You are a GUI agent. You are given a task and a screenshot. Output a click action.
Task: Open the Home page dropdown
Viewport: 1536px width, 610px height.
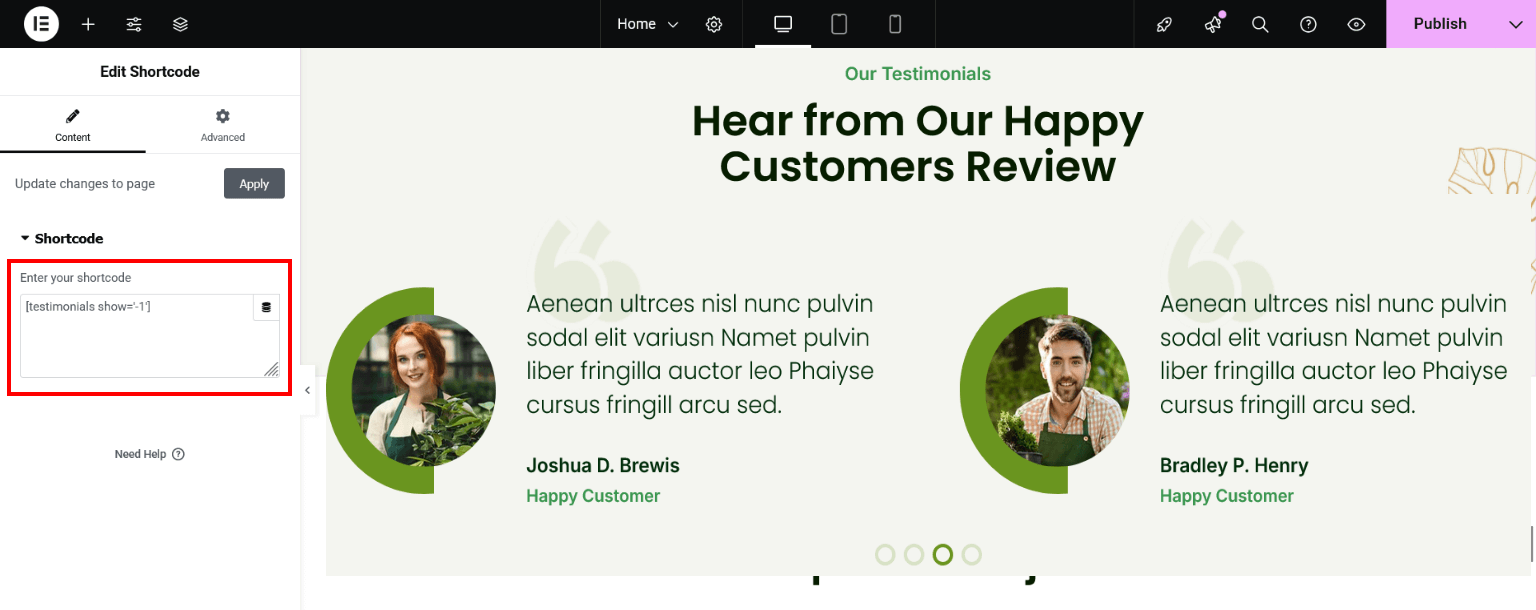pos(647,24)
